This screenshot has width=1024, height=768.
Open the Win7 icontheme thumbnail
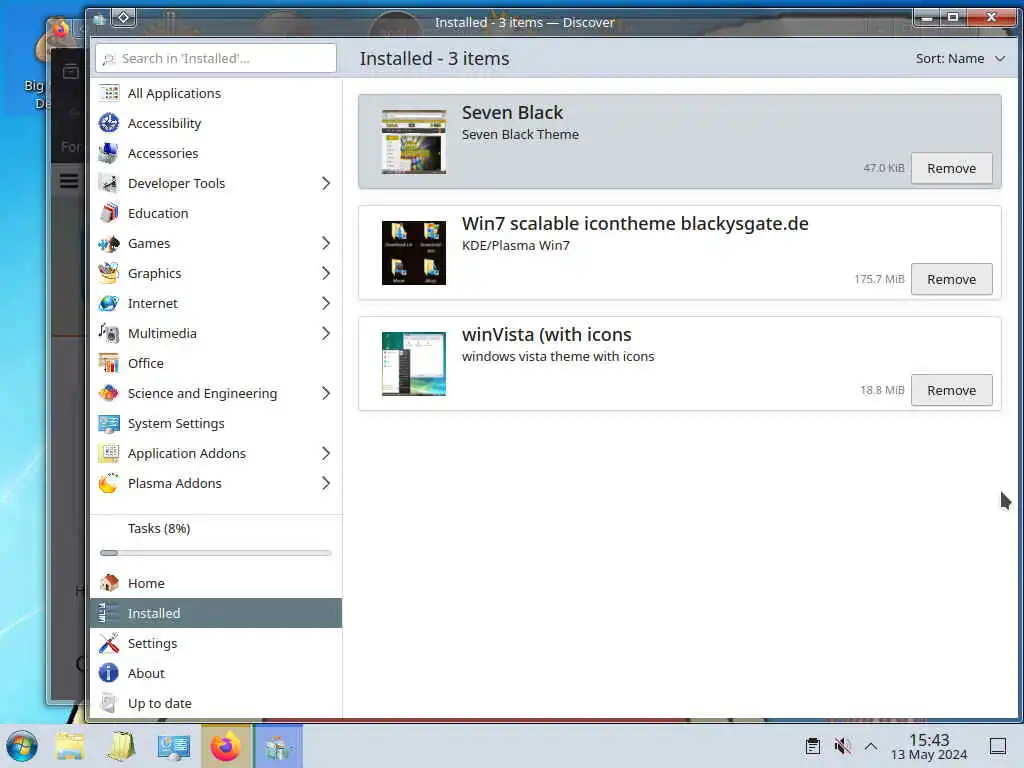tap(414, 253)
